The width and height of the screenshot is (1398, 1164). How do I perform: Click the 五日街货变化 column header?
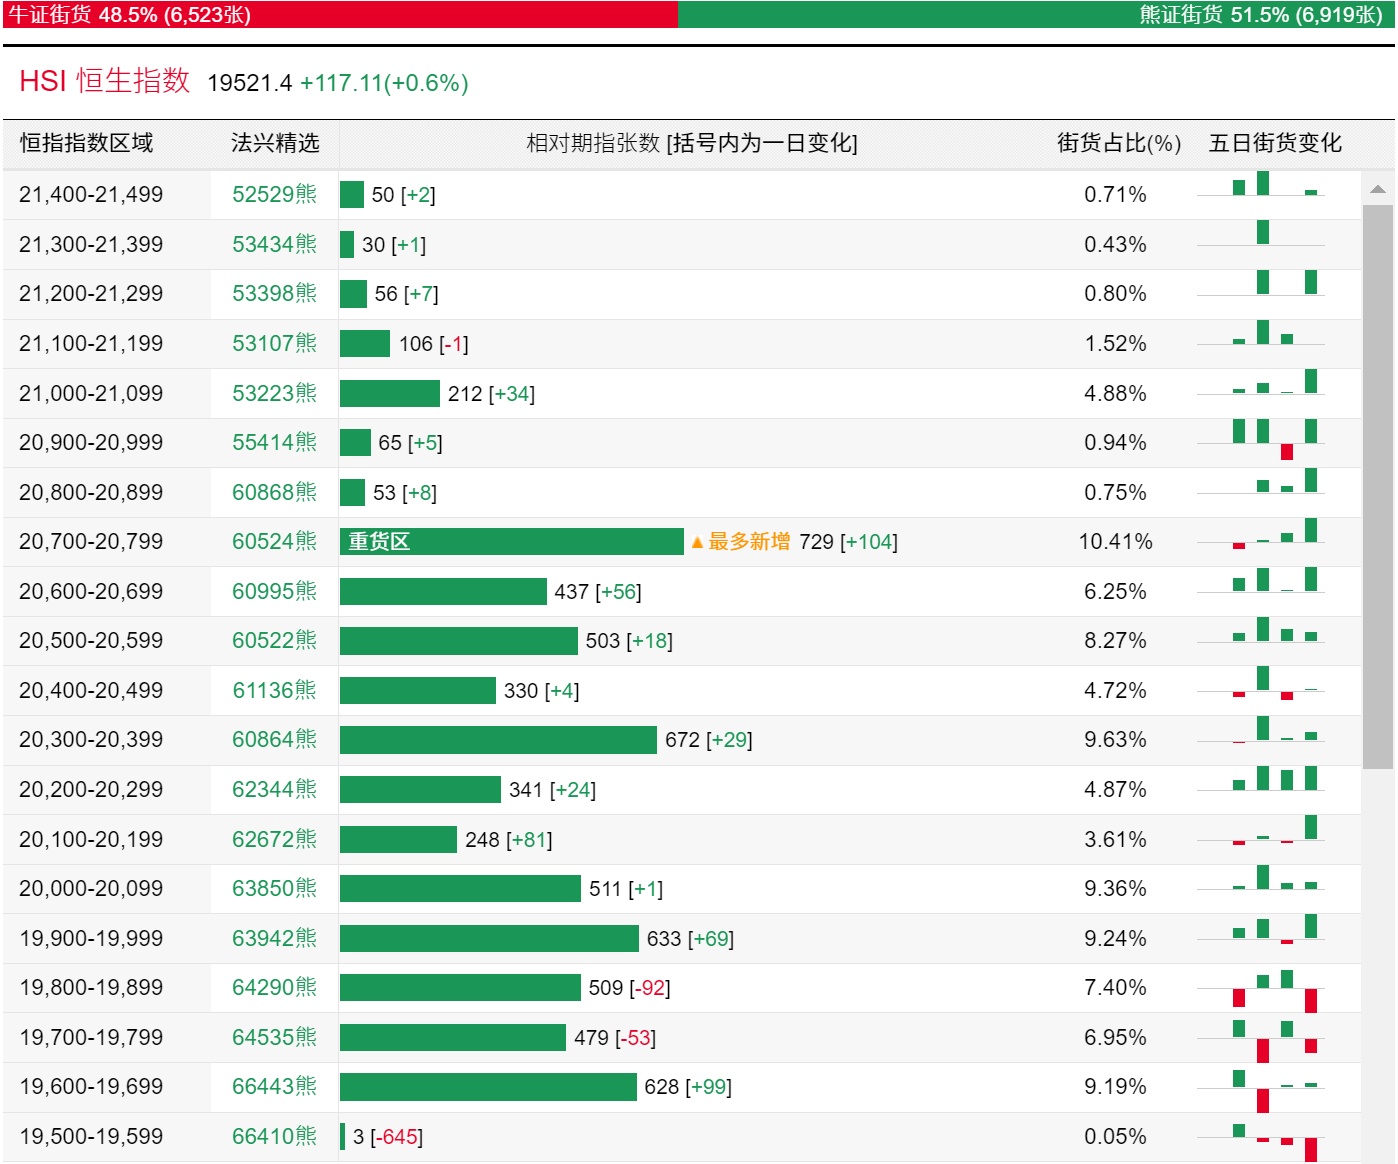(1275, 144)
